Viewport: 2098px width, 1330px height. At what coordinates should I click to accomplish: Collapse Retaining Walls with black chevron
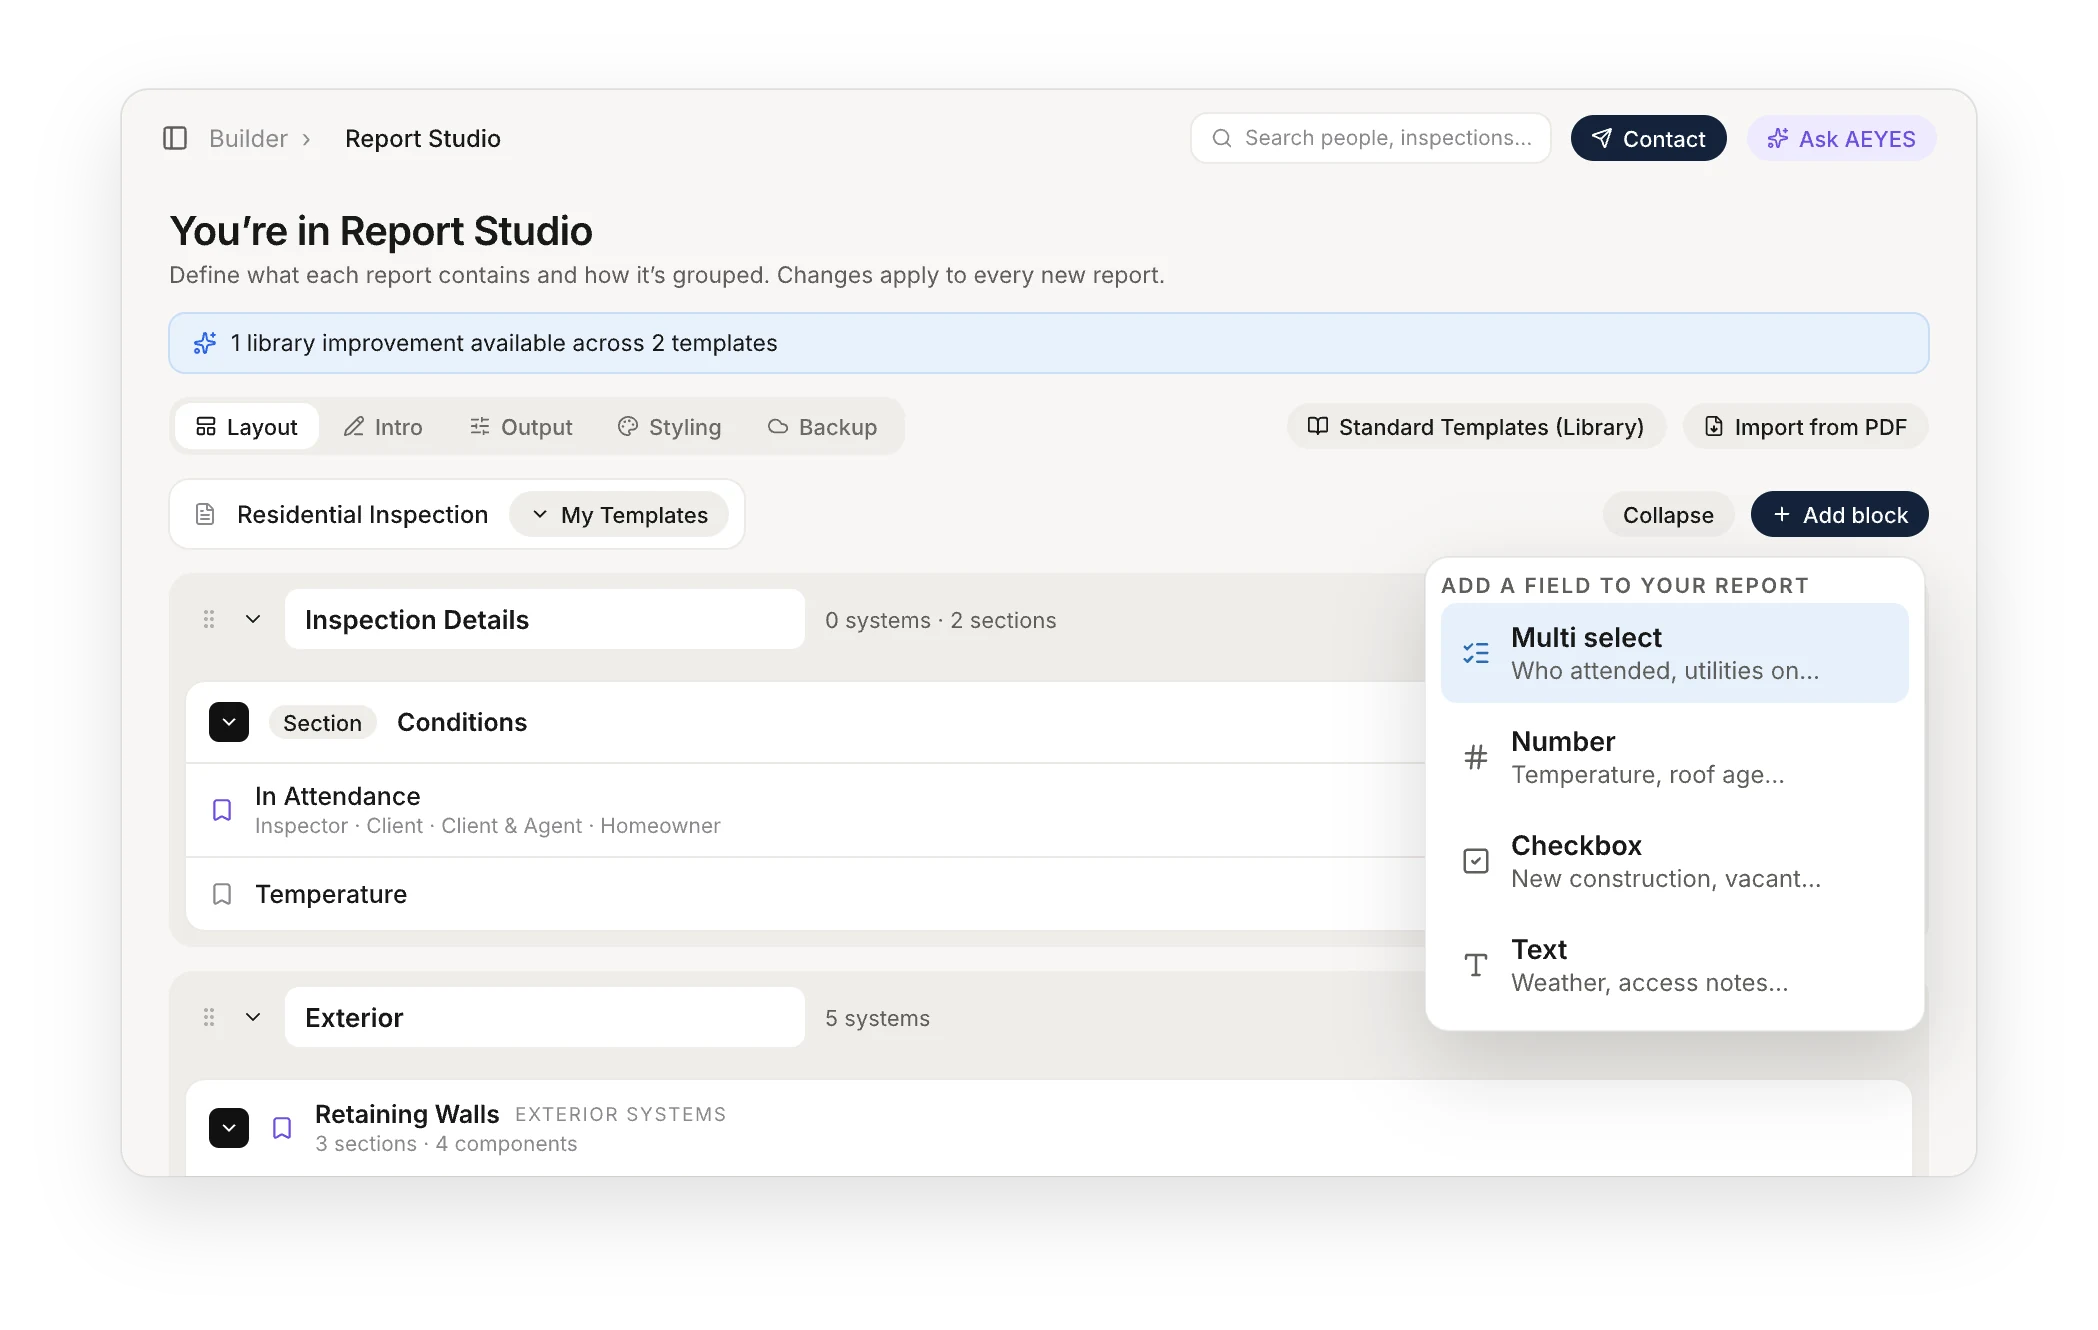[x=229, y=1128]
